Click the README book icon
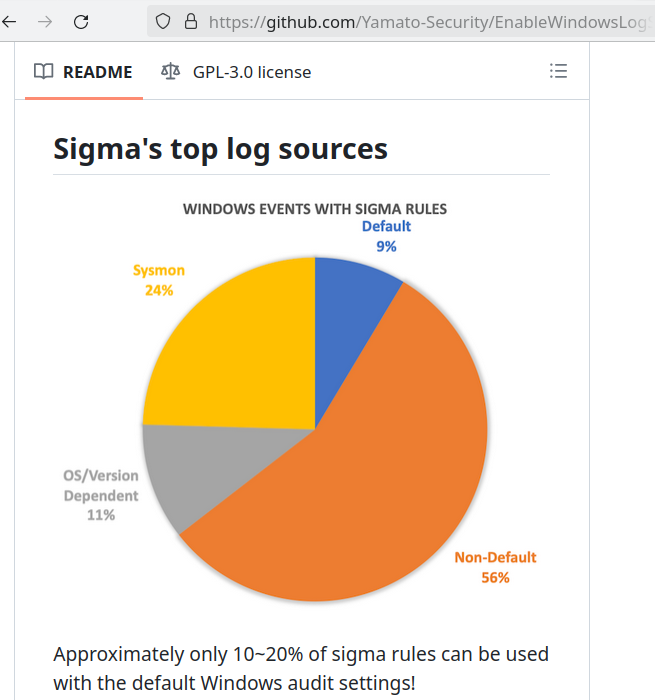The width and height of the screenshot is (655, 700). [x=44, y=71]
